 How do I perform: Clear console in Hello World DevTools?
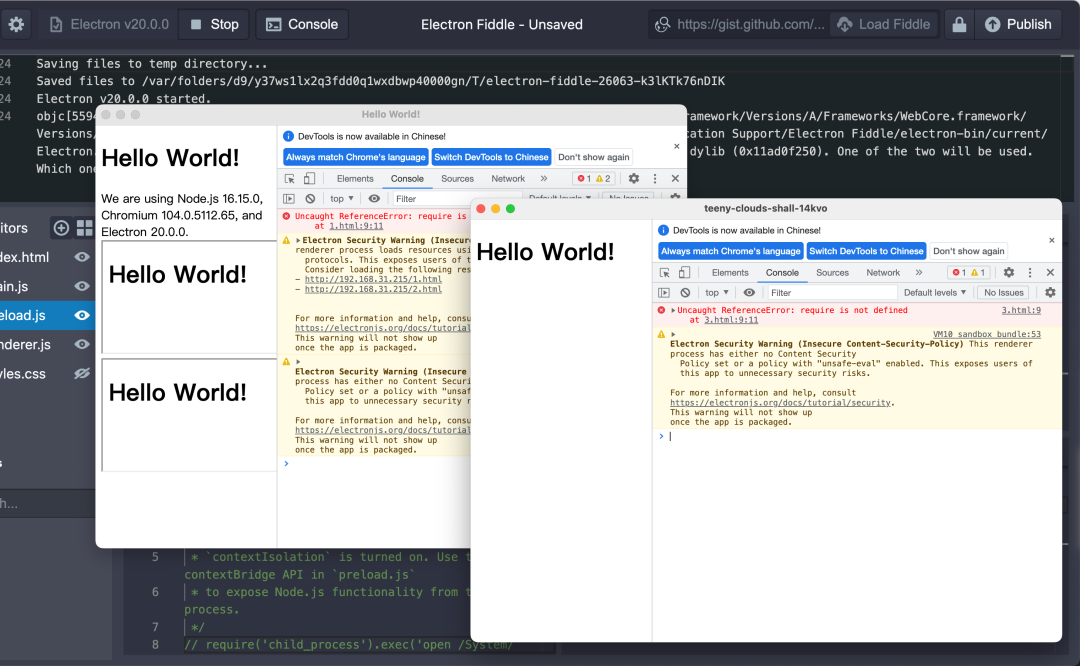[x=310, y=198]
